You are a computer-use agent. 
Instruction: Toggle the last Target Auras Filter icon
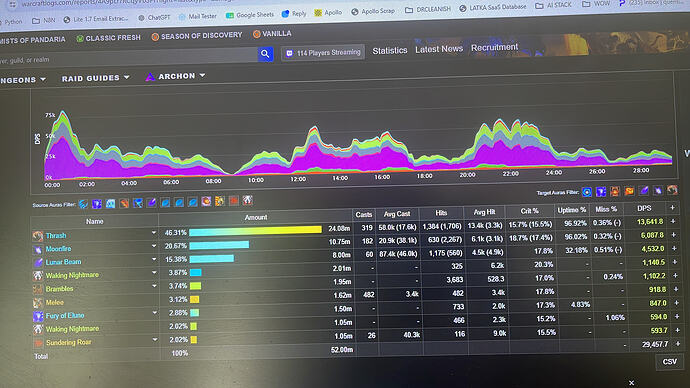[672, 190]
